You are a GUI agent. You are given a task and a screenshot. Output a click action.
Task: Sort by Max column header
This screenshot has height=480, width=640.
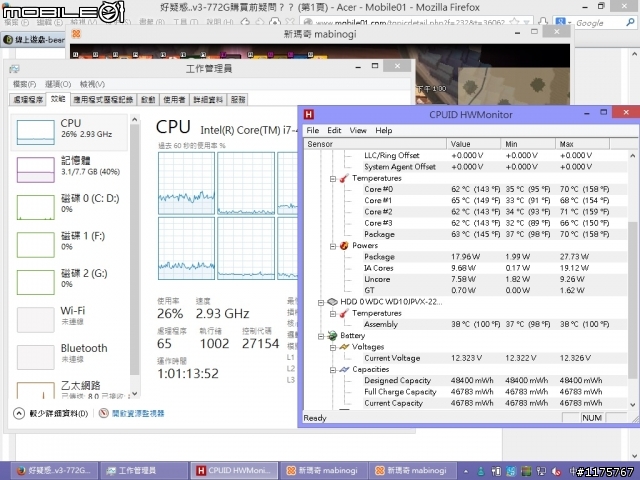582,144
